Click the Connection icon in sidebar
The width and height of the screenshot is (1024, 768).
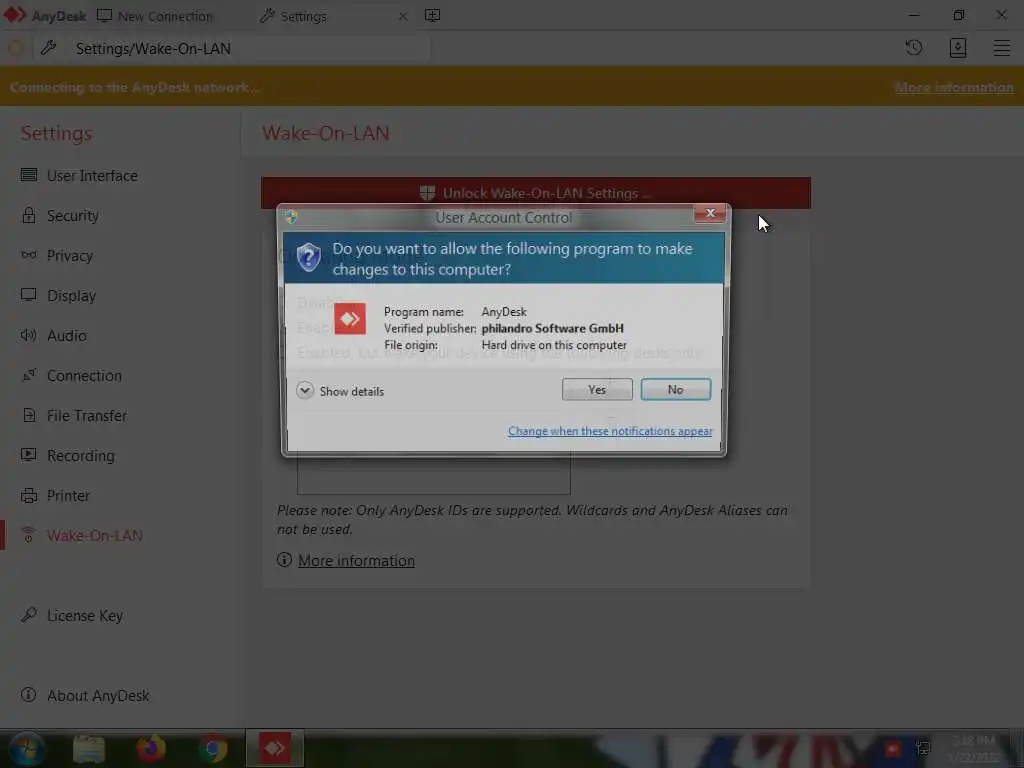29,375
